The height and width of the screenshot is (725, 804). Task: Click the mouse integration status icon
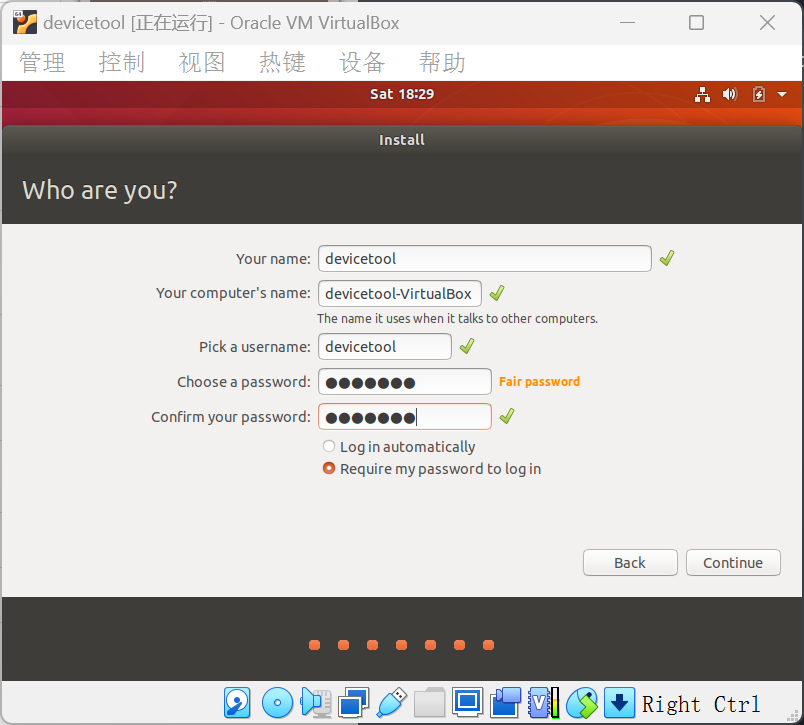click(582, 702)
